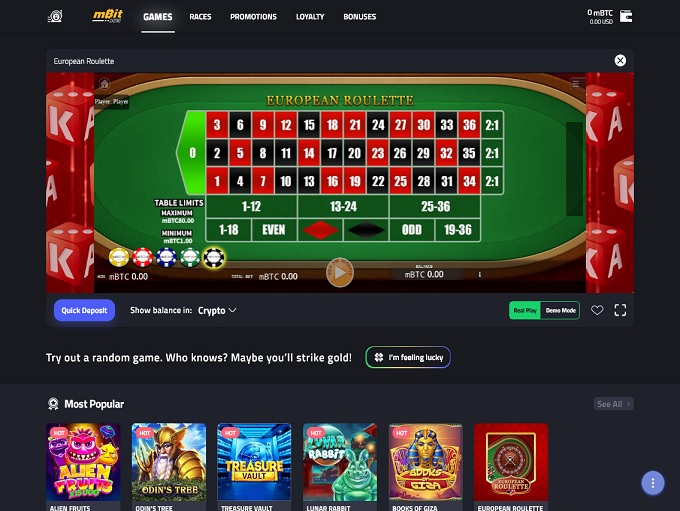The image size is (680, 511).
Task: Enter fullscreen mode for the game
Action: [x=620, y=310]
